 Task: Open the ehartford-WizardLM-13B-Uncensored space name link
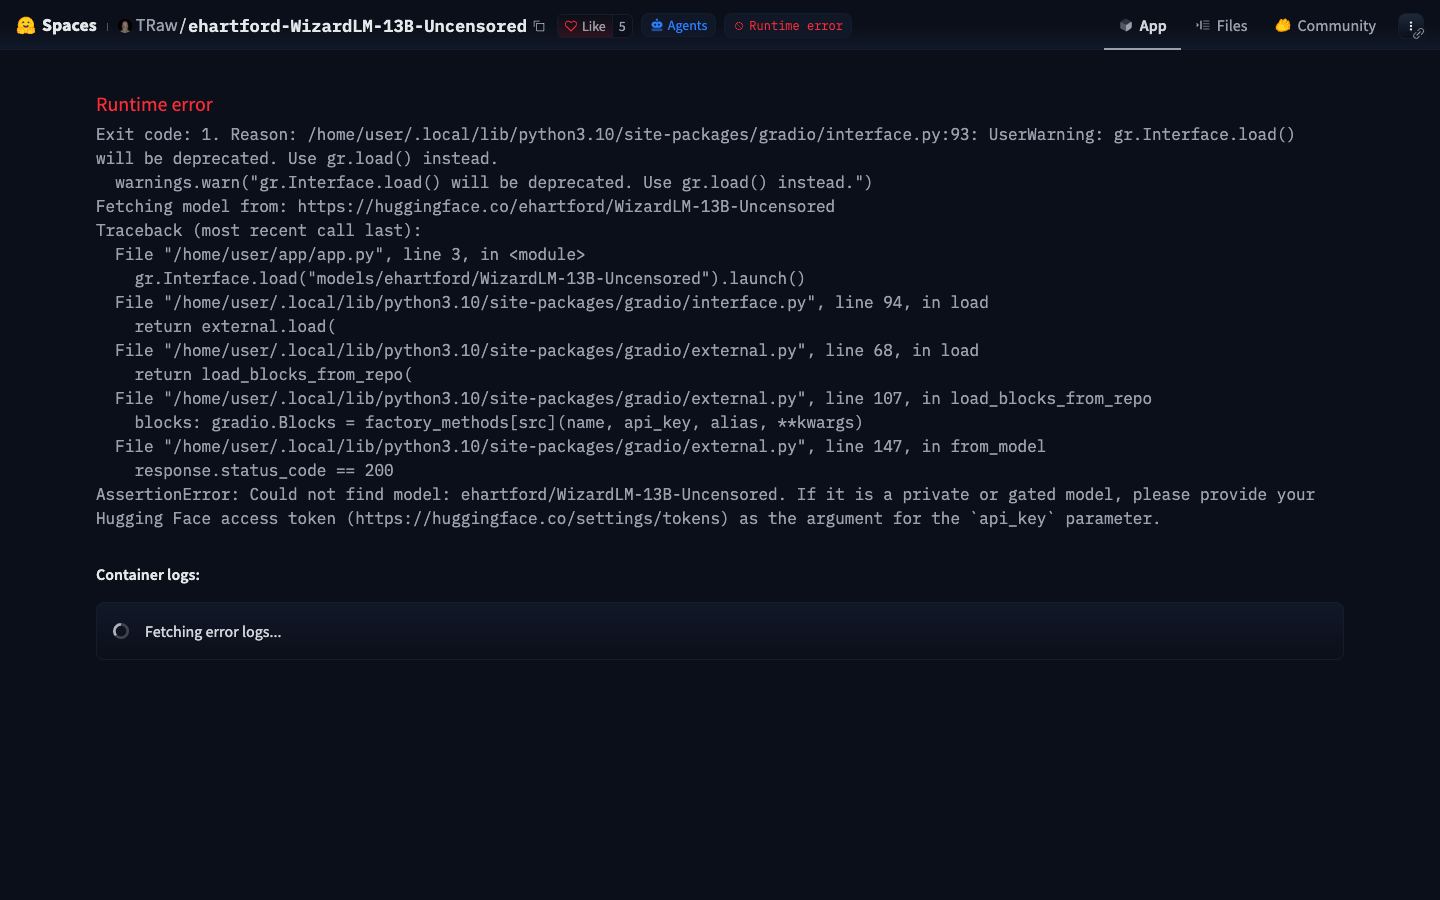[357, 26]
